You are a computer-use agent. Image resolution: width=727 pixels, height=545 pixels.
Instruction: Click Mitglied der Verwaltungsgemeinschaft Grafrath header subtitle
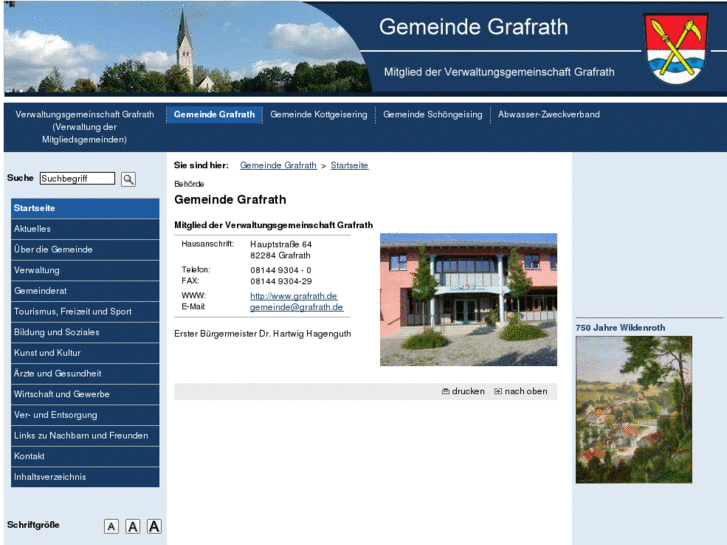[499, 72]
